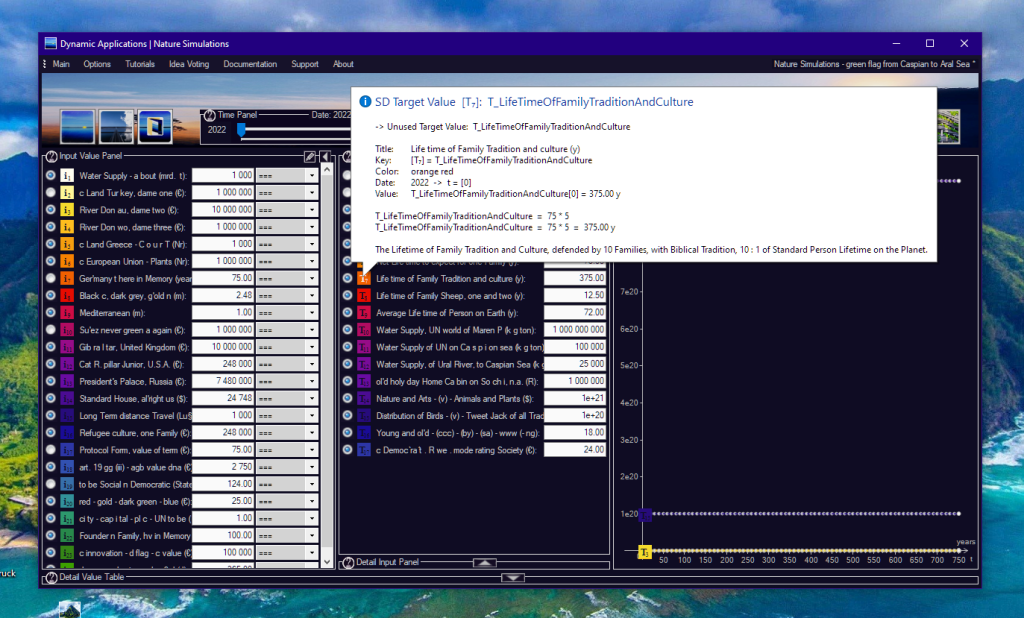The image size is (1024, 618).
Task: Enable radio button for Ger'many t here in Memory
Action: click(50, 278)
